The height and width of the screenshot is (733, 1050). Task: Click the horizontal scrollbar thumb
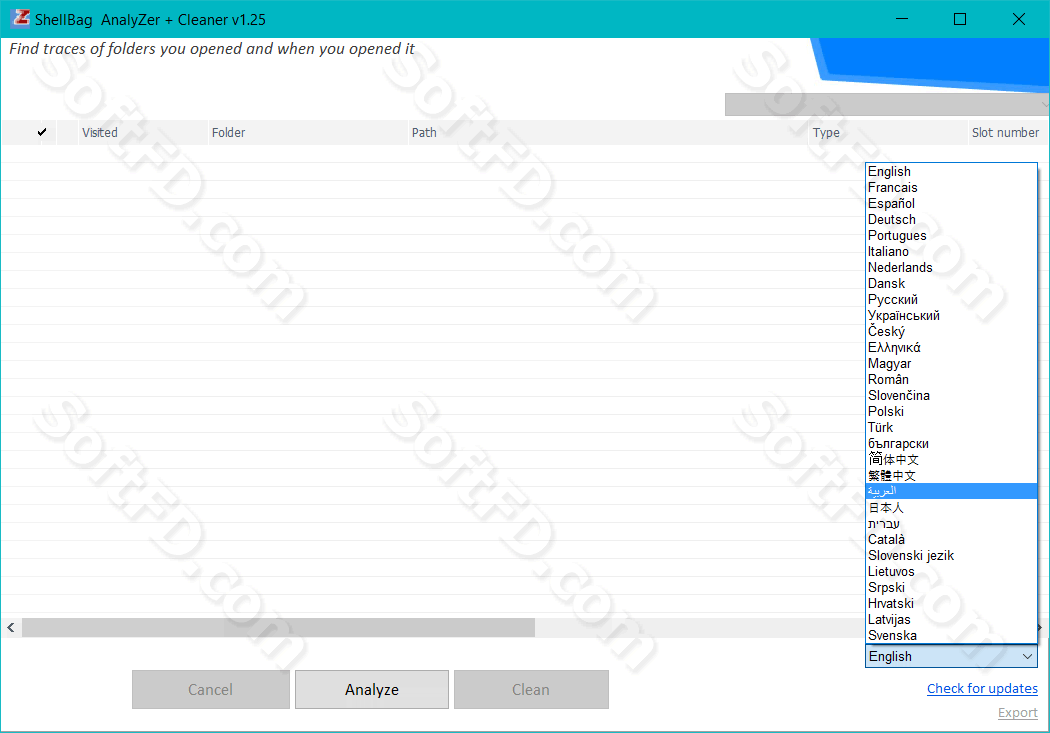coord(279,628)
